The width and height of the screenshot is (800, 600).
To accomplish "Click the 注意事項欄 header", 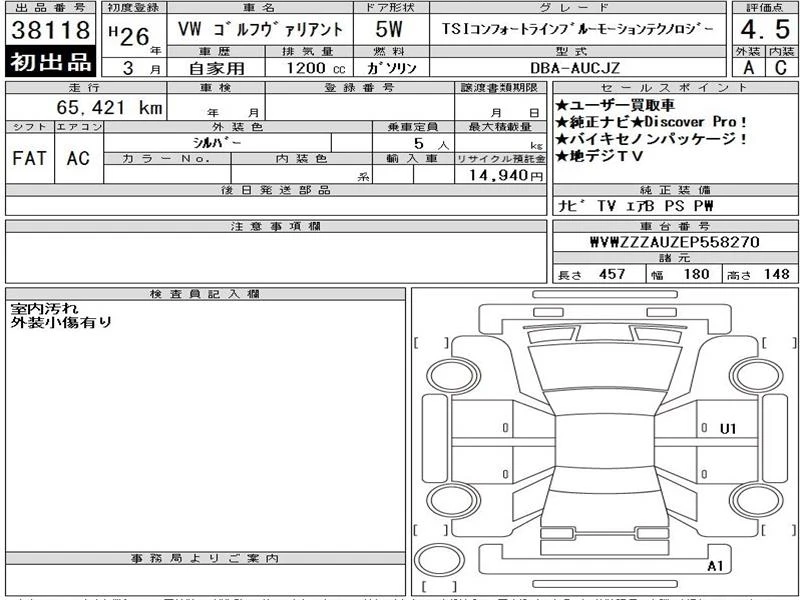I will click(x=276, y=226).
